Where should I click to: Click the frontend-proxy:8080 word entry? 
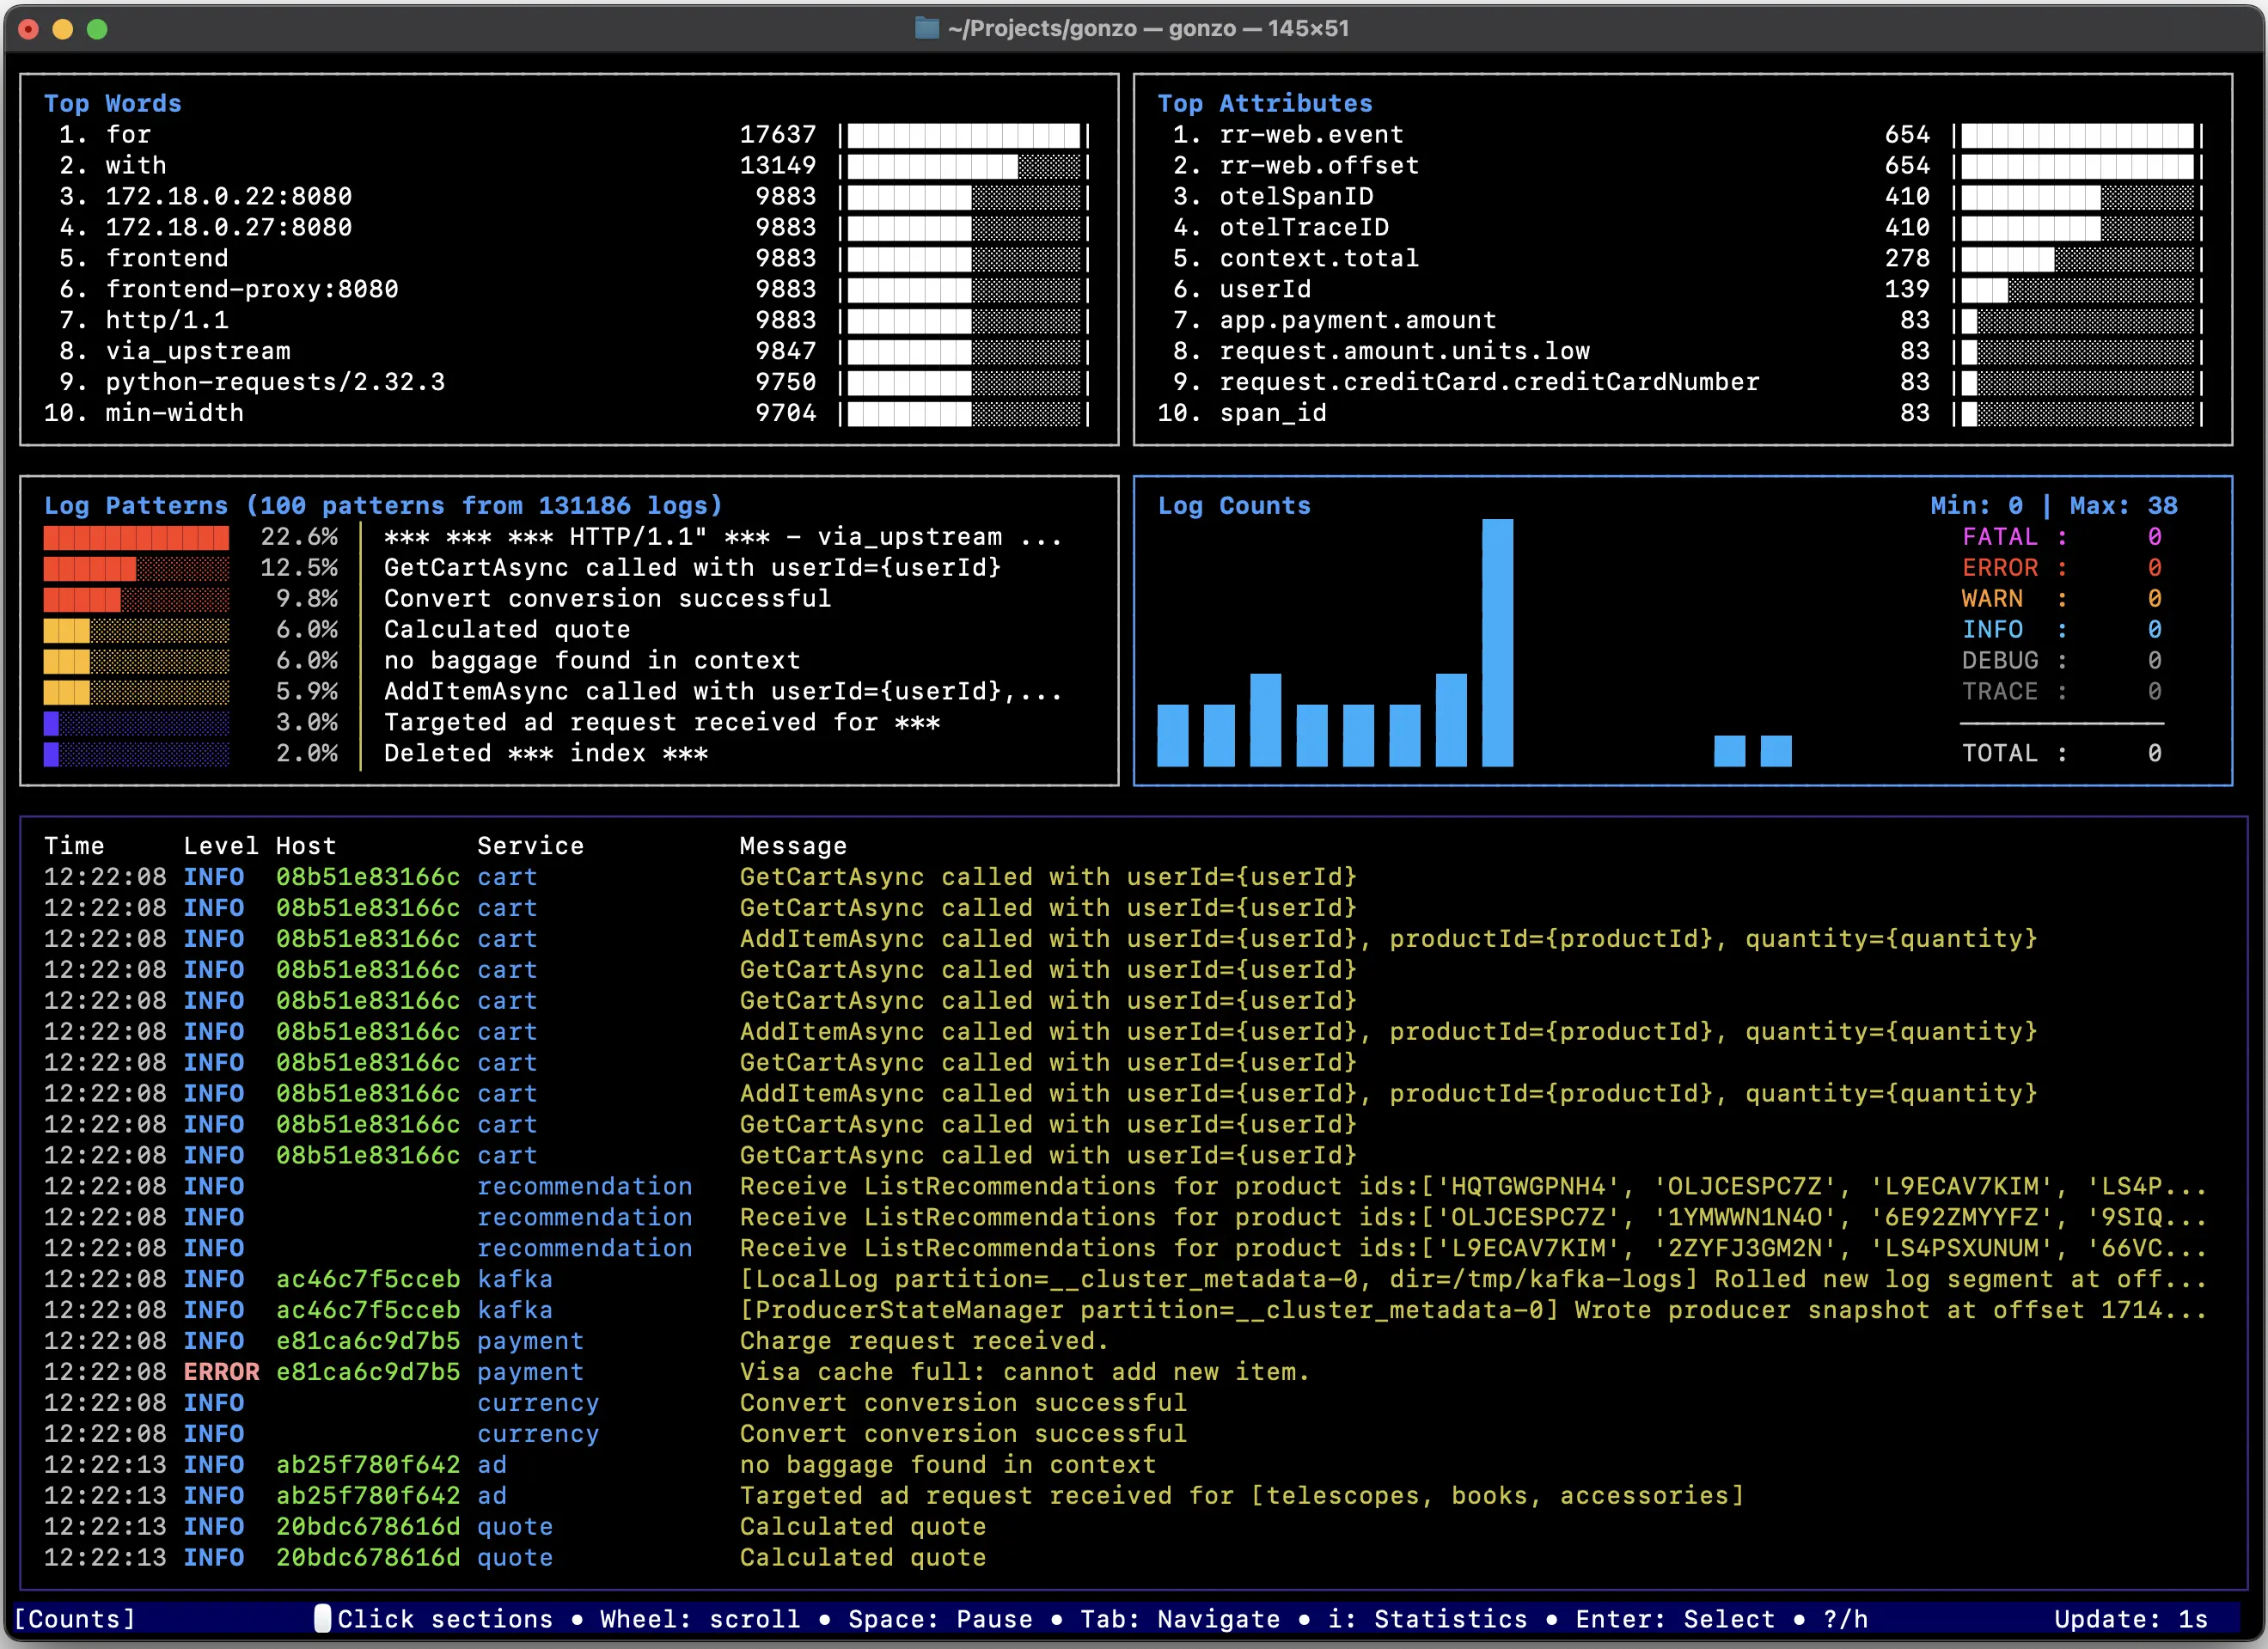click(251, 289)
